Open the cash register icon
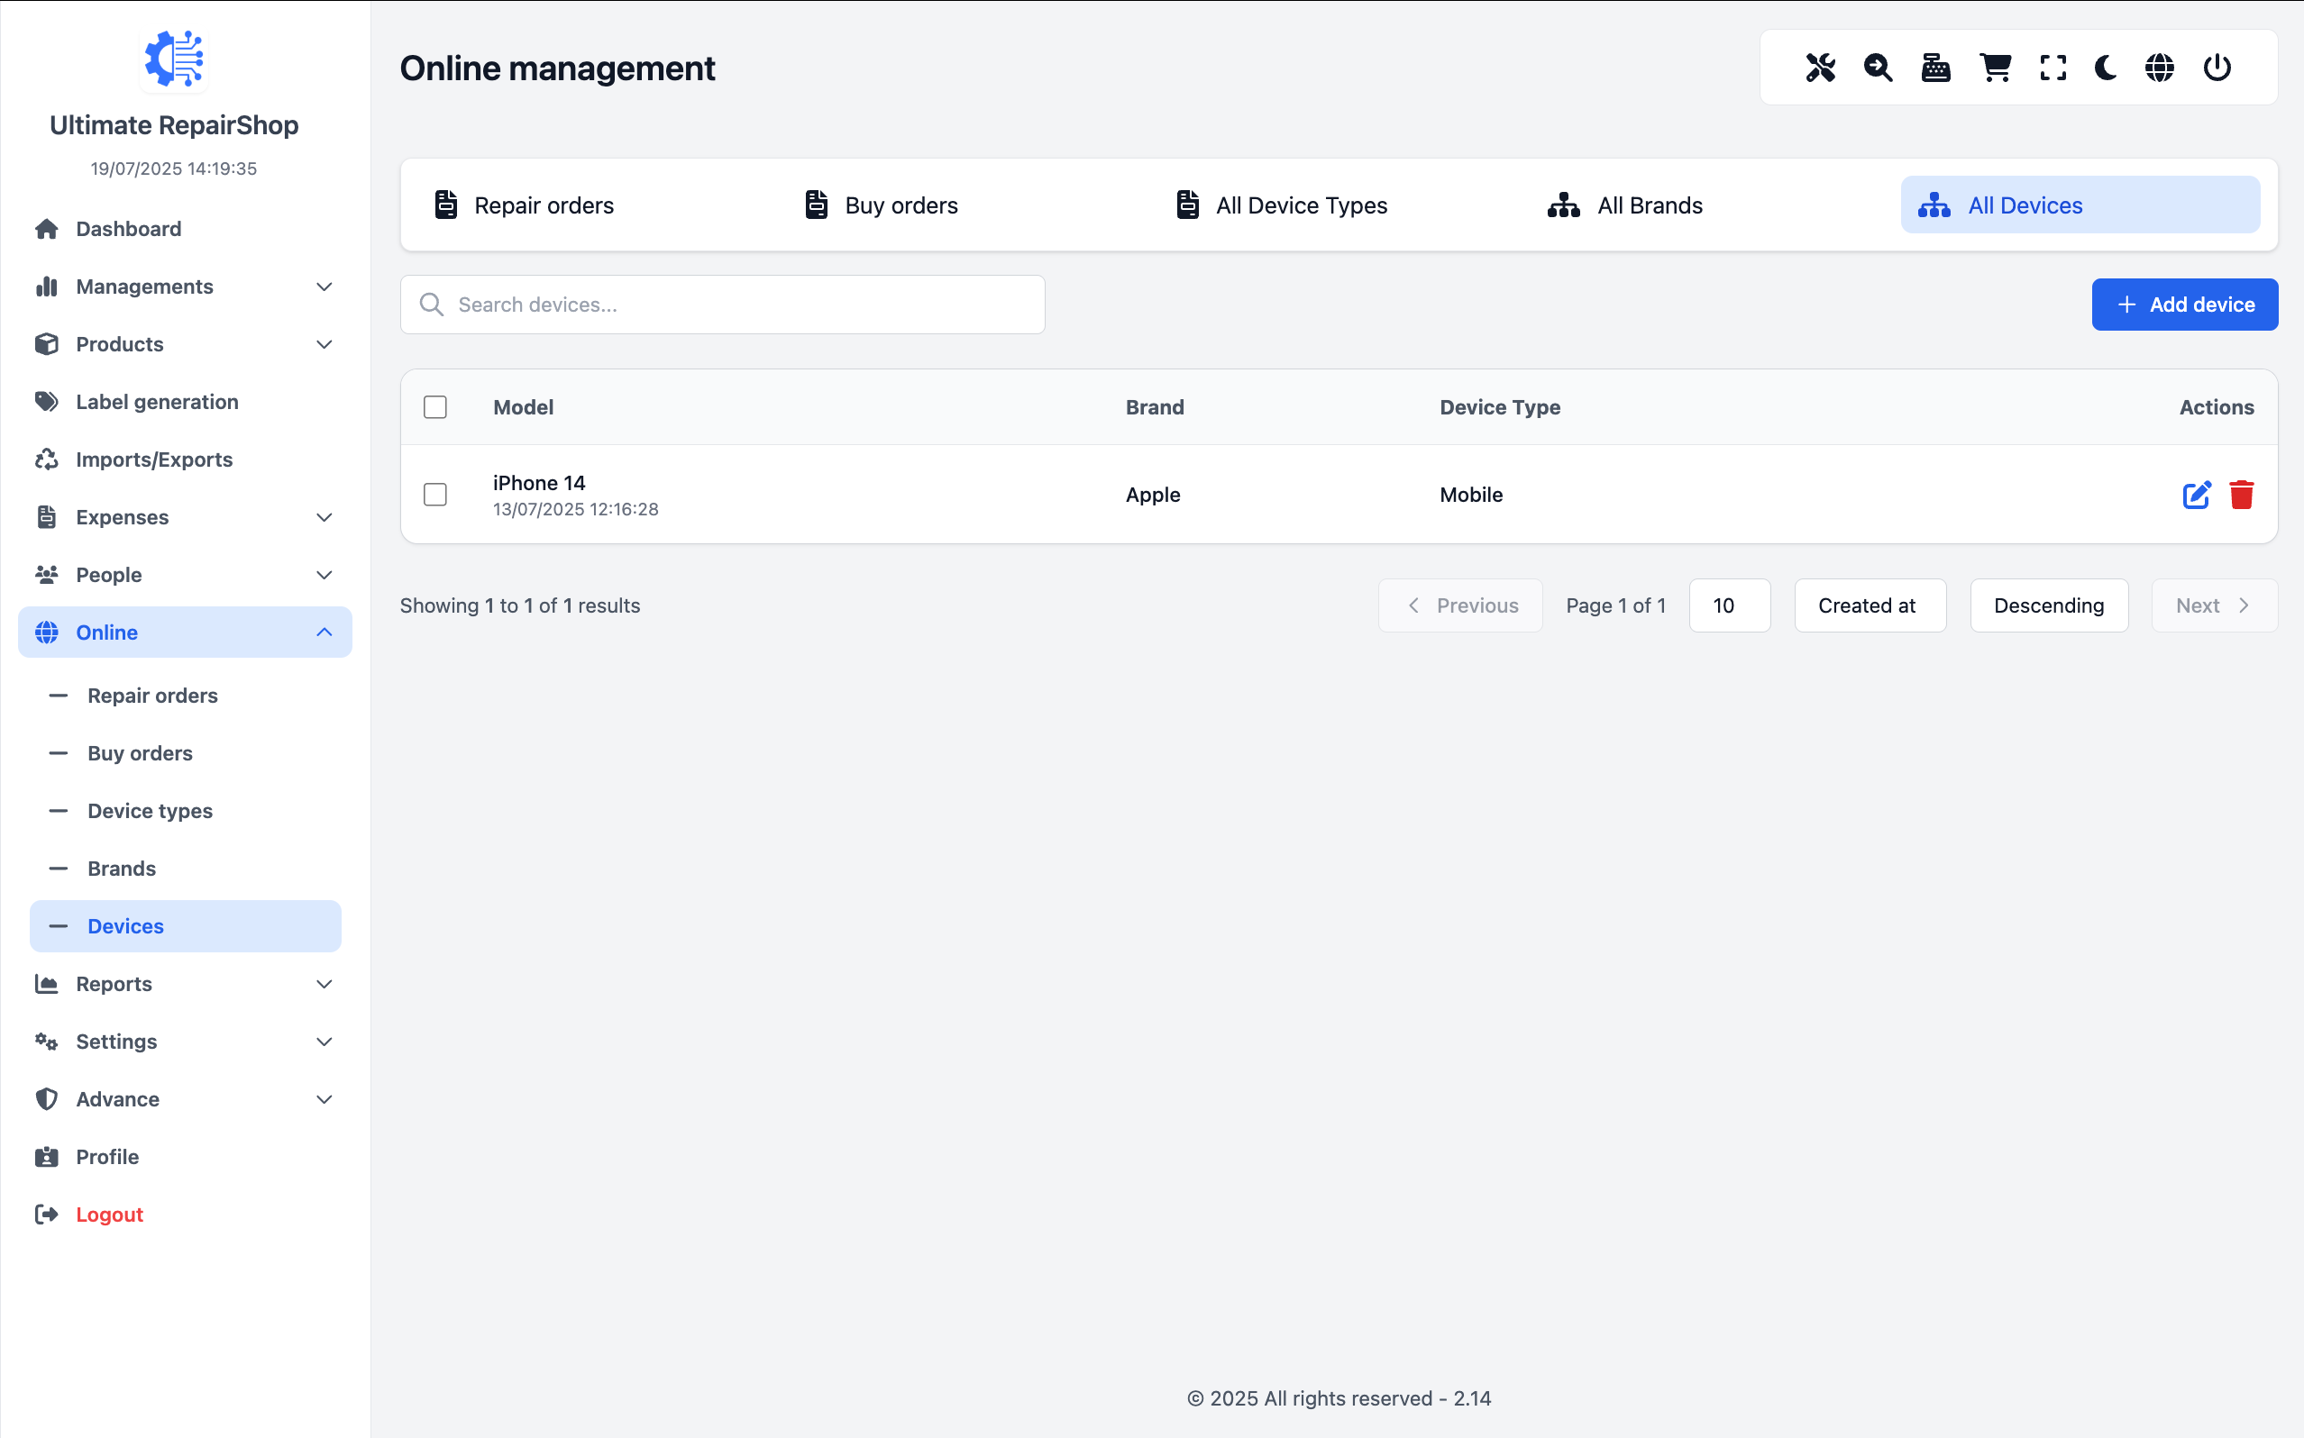The image size is (2304, 1438). click(x=1936, y=68)
